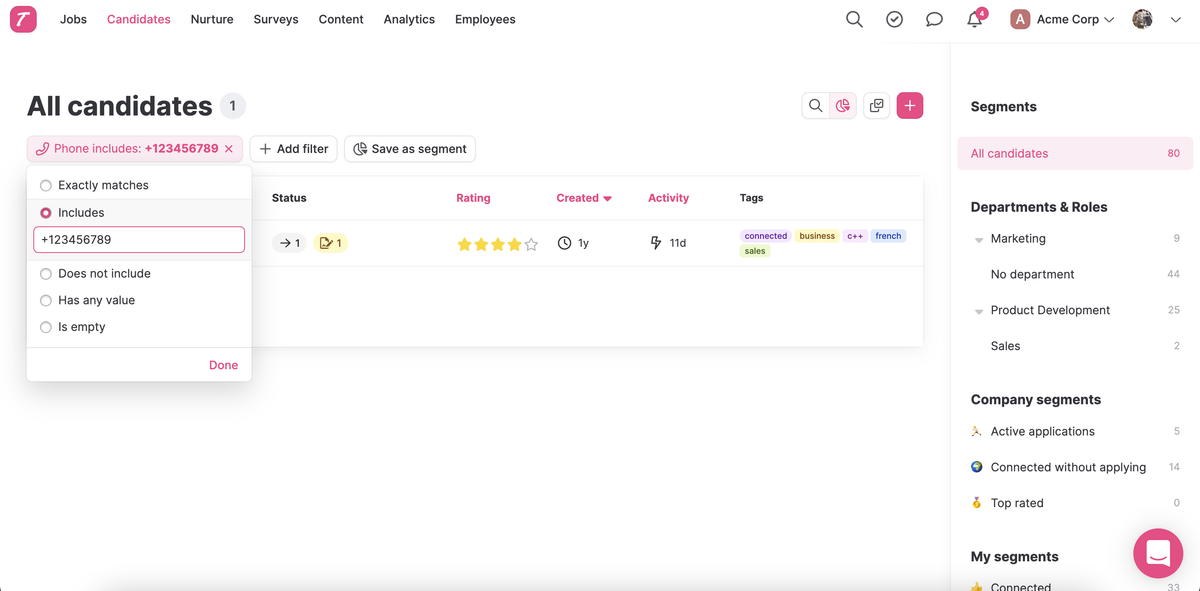
Task: Click the Teamtailor home logo
Action: 23,19
